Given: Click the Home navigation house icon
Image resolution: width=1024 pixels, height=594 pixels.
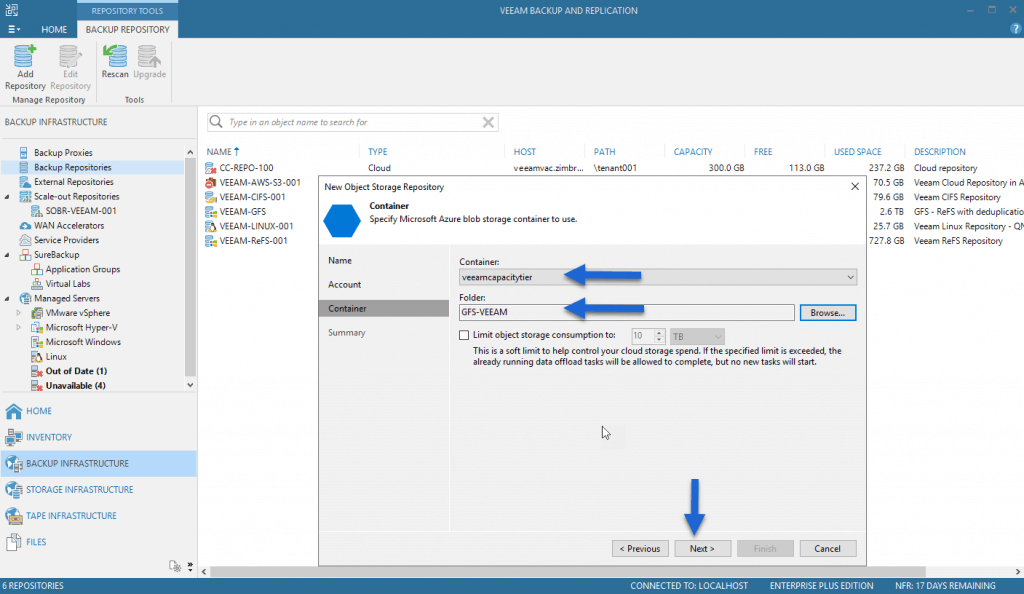Looking at the screenshot, I should pyautogui.click(x=14, y=411).
